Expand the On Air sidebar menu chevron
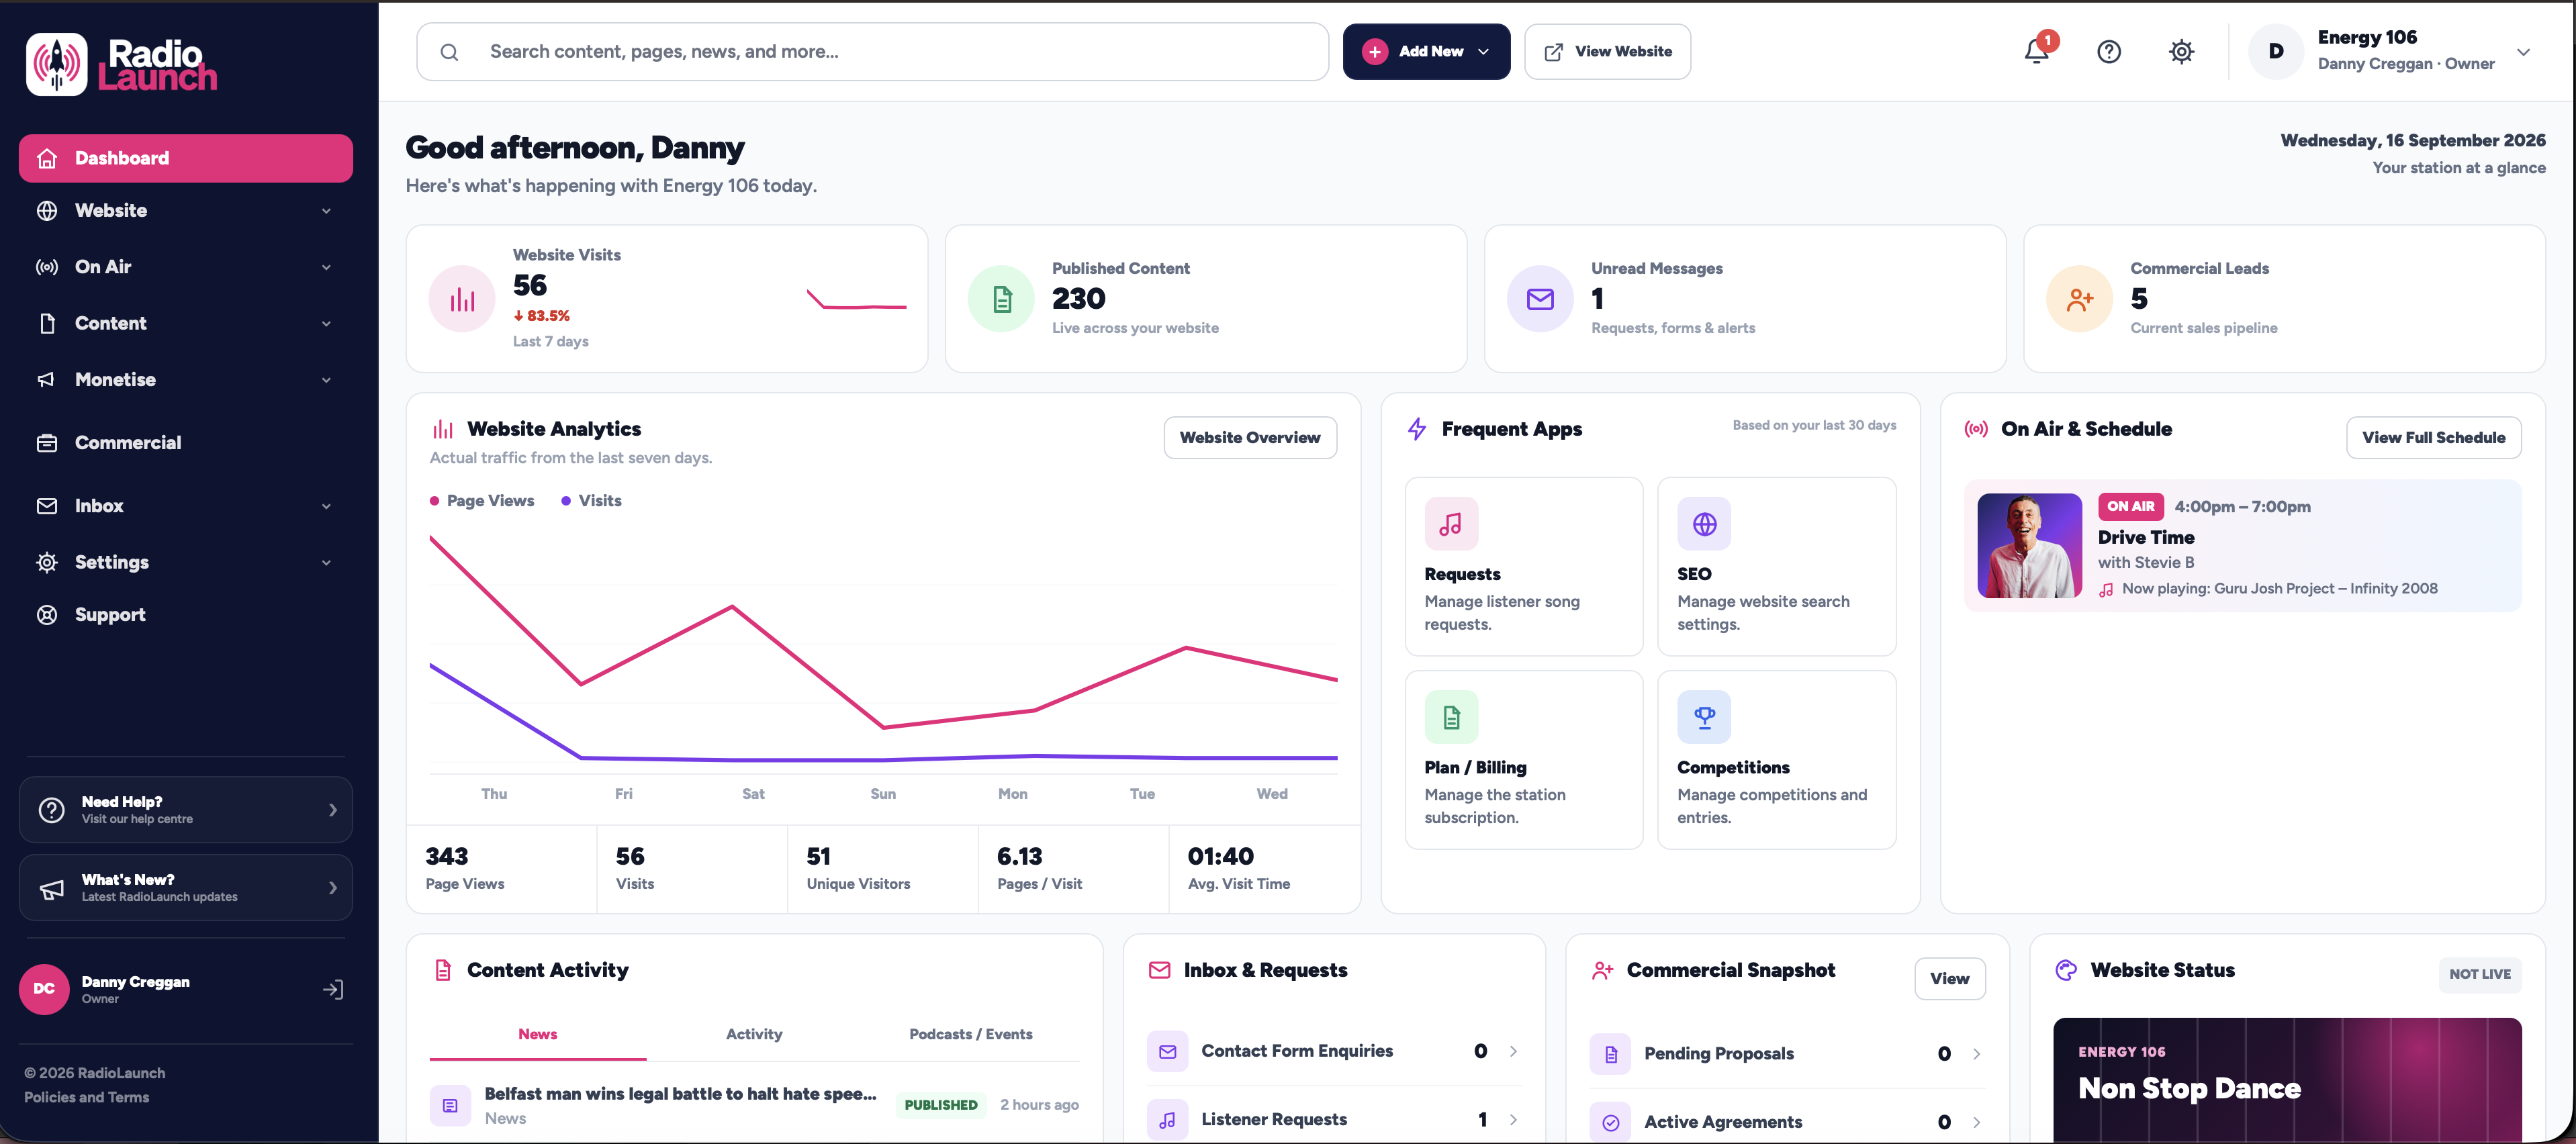This screenshot has width=2576, height=1144. [326, 267]
